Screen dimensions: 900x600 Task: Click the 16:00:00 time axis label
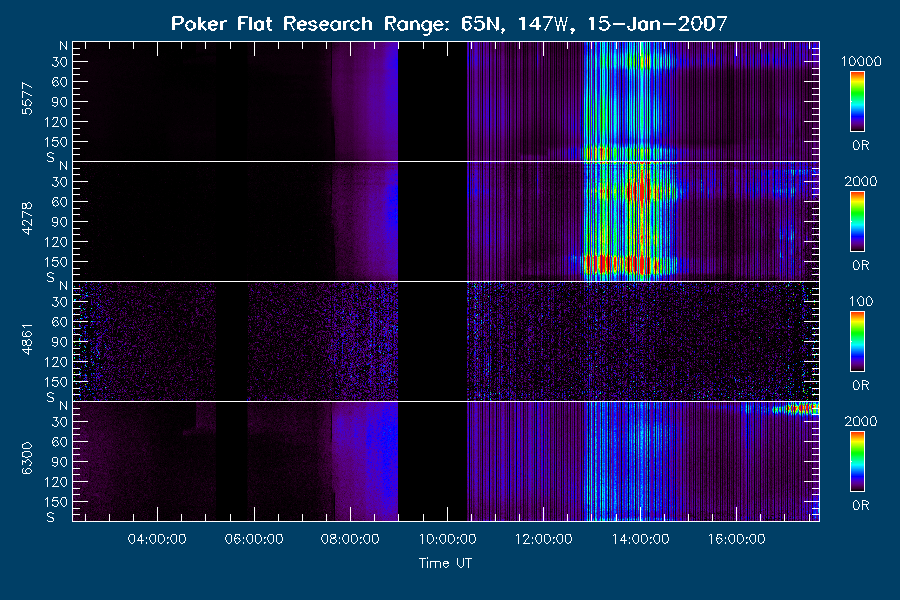(x=736, y=539)
